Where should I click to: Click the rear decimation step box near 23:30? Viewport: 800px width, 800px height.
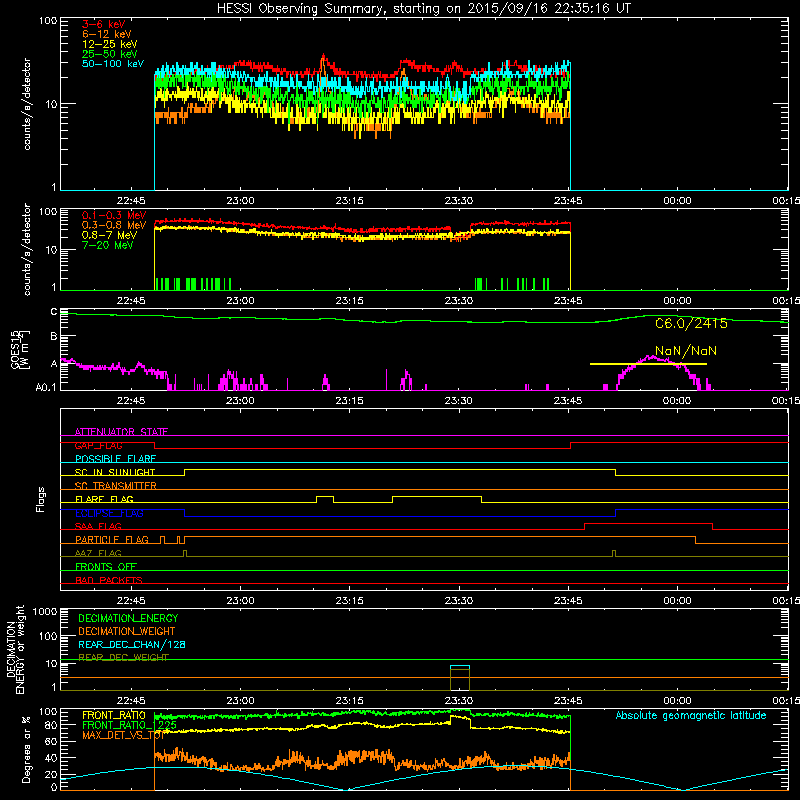coord(460,678)
